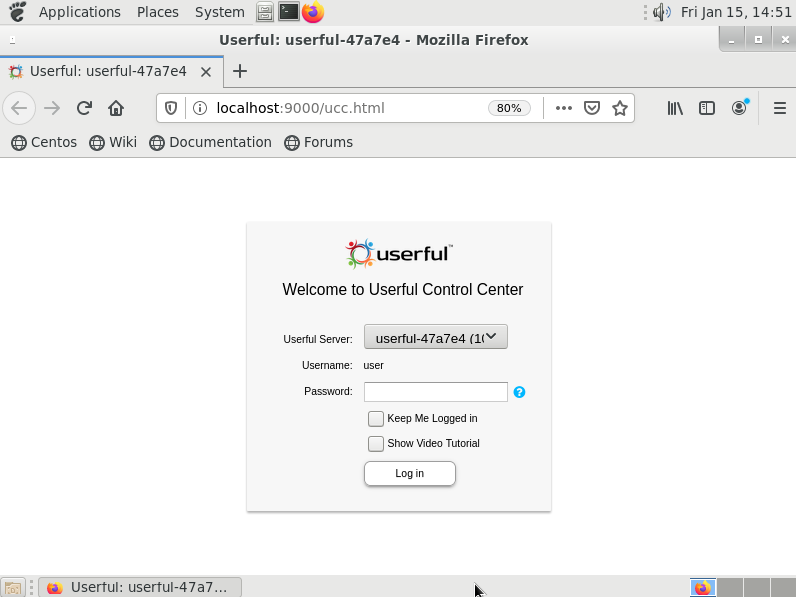Open the Documentation bookmark
The height and width of the screenshot is (597, 796).
point(210,142)
